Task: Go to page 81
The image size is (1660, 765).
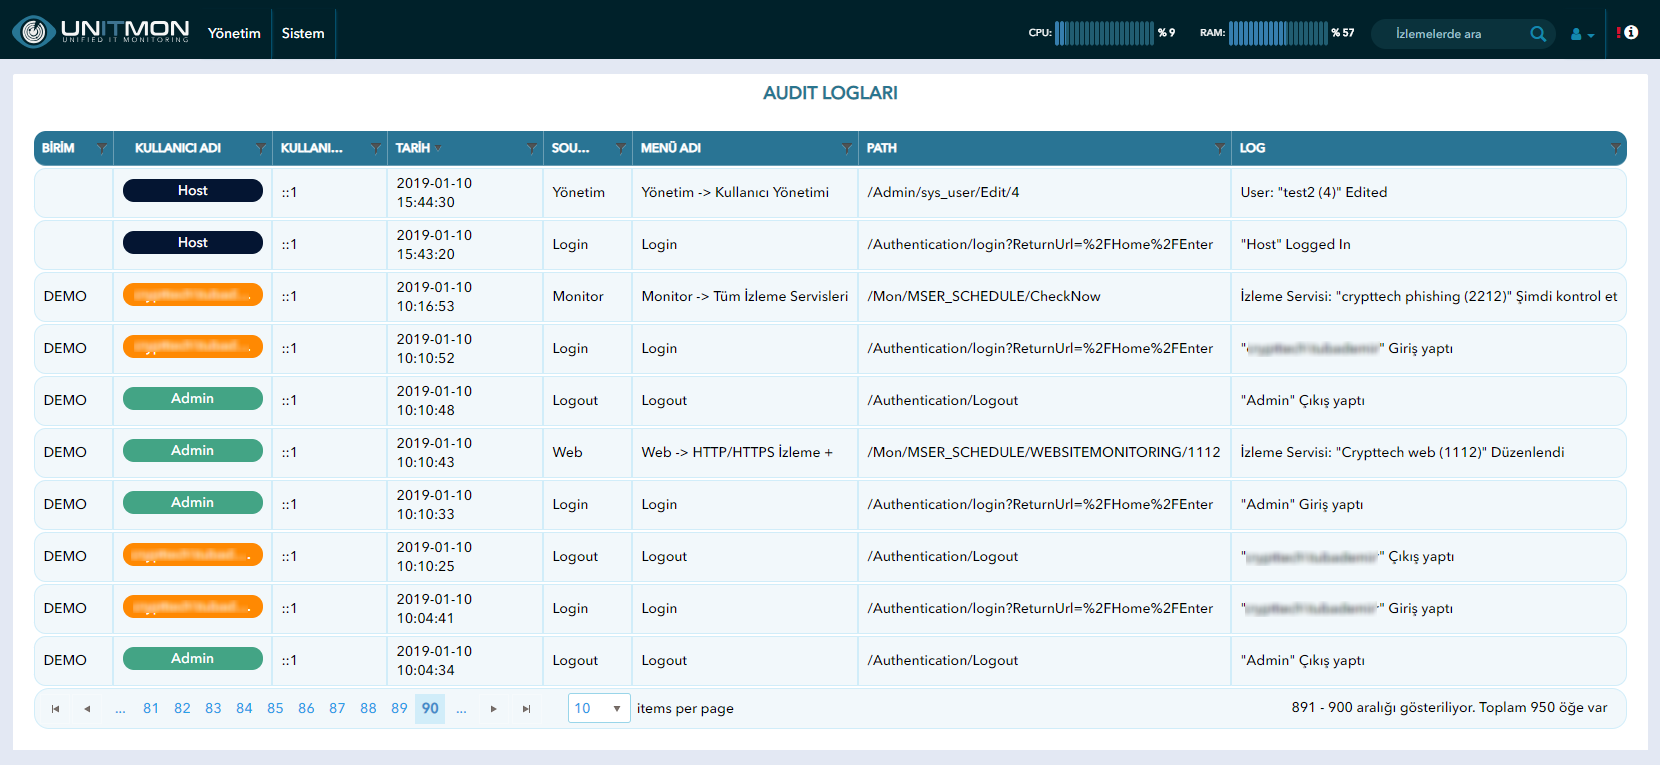Action: point(151,708)
